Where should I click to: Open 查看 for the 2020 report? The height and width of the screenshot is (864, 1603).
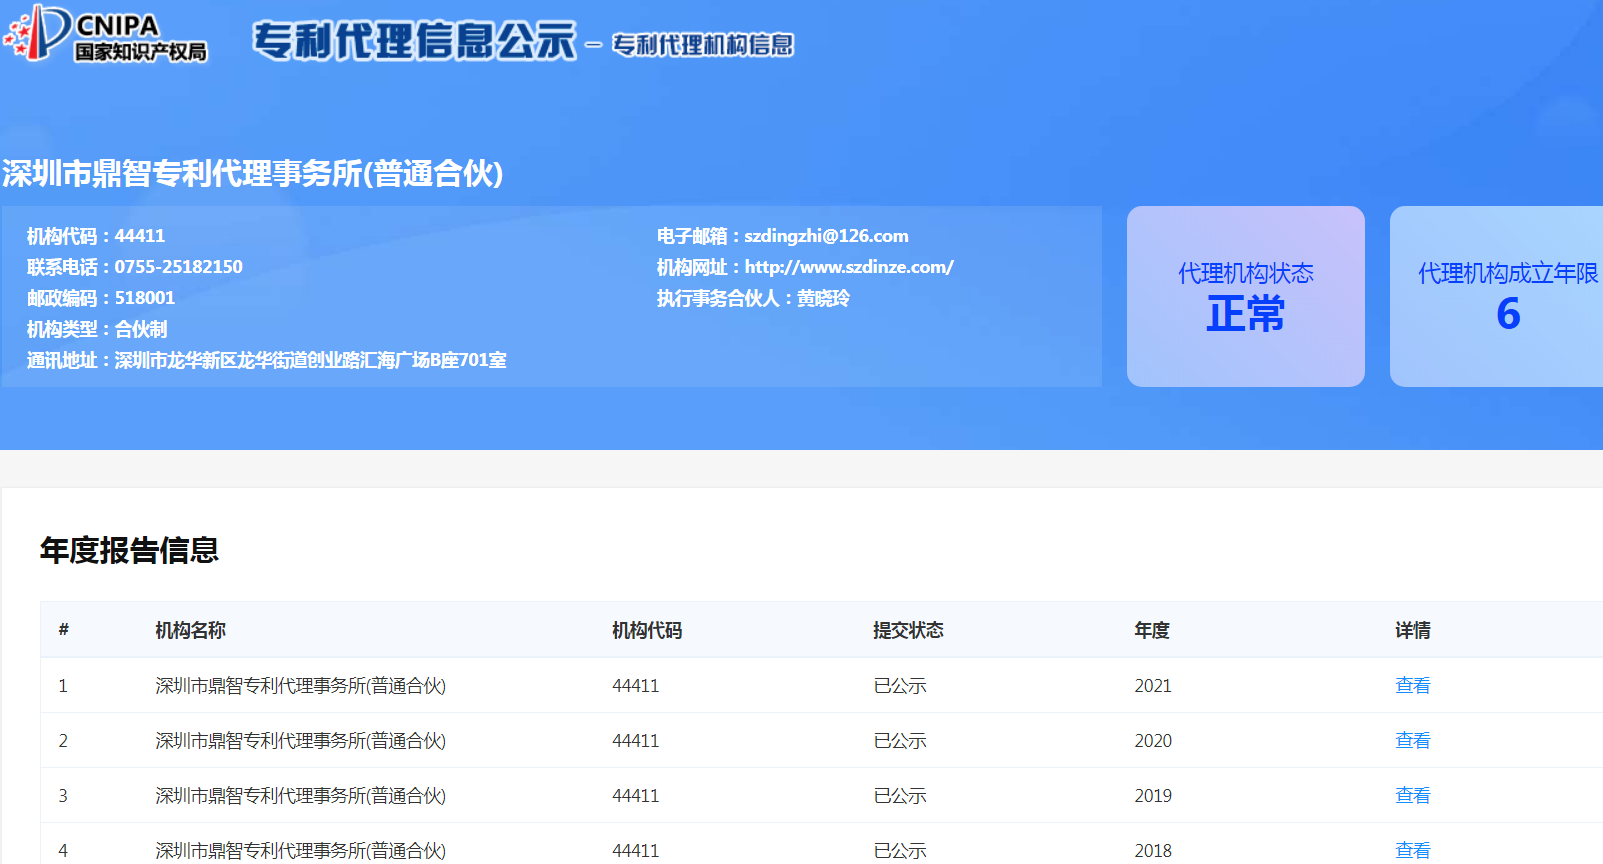(x=1412, y=740)
